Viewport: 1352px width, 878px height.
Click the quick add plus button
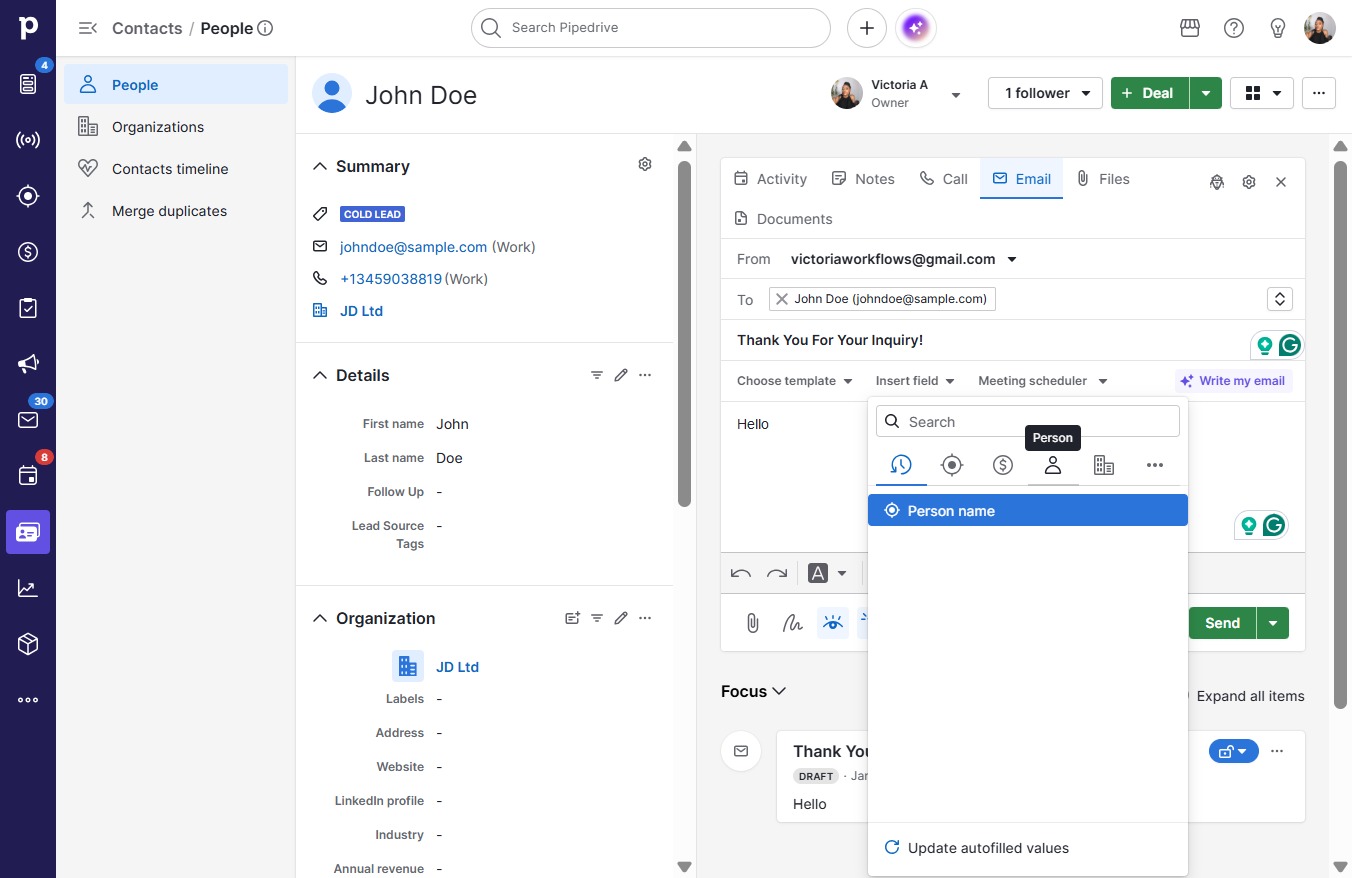point(867,28)
